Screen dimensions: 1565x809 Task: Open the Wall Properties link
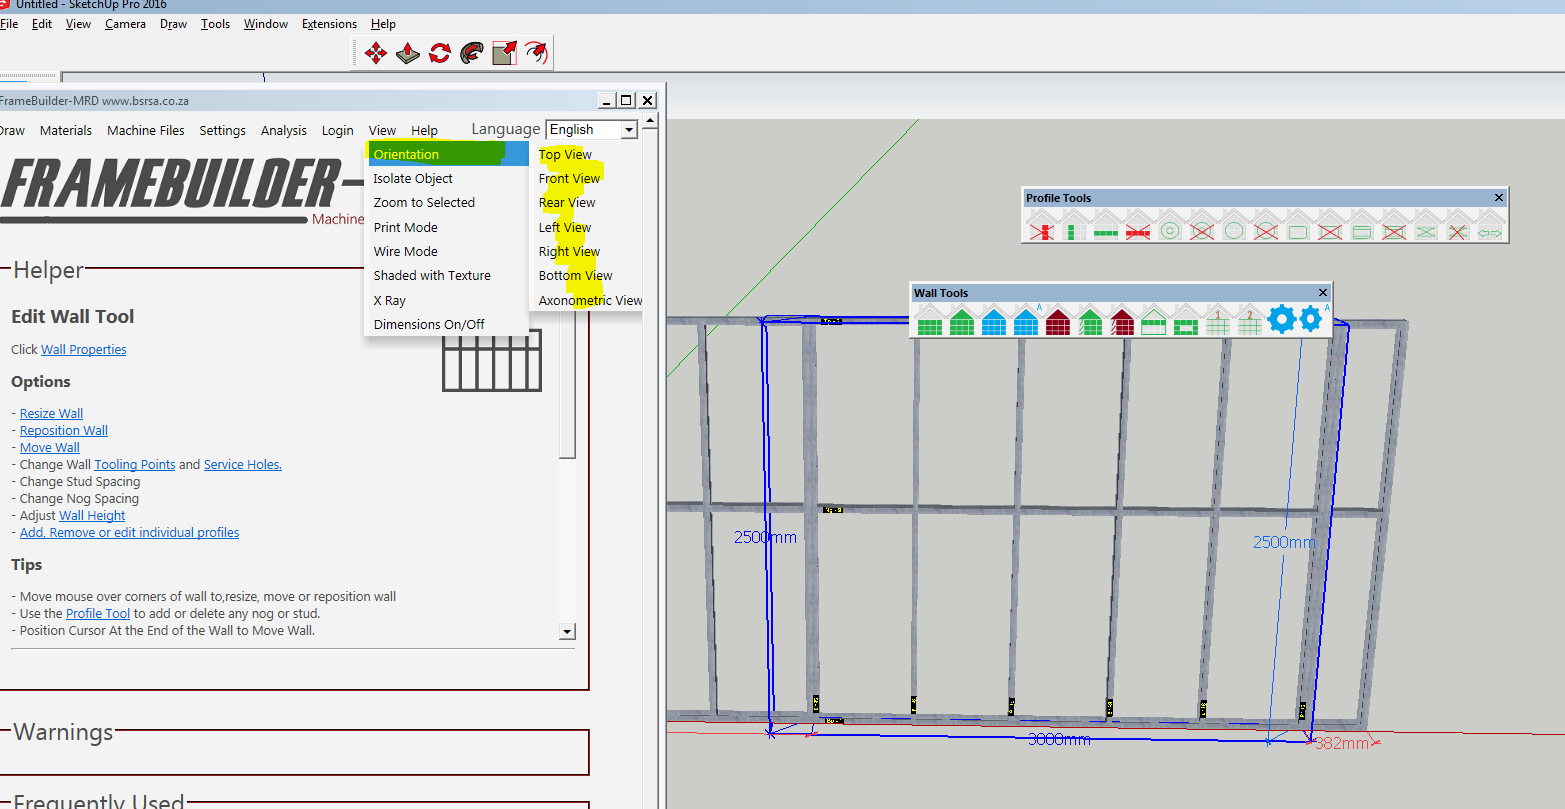click(84, 349)
